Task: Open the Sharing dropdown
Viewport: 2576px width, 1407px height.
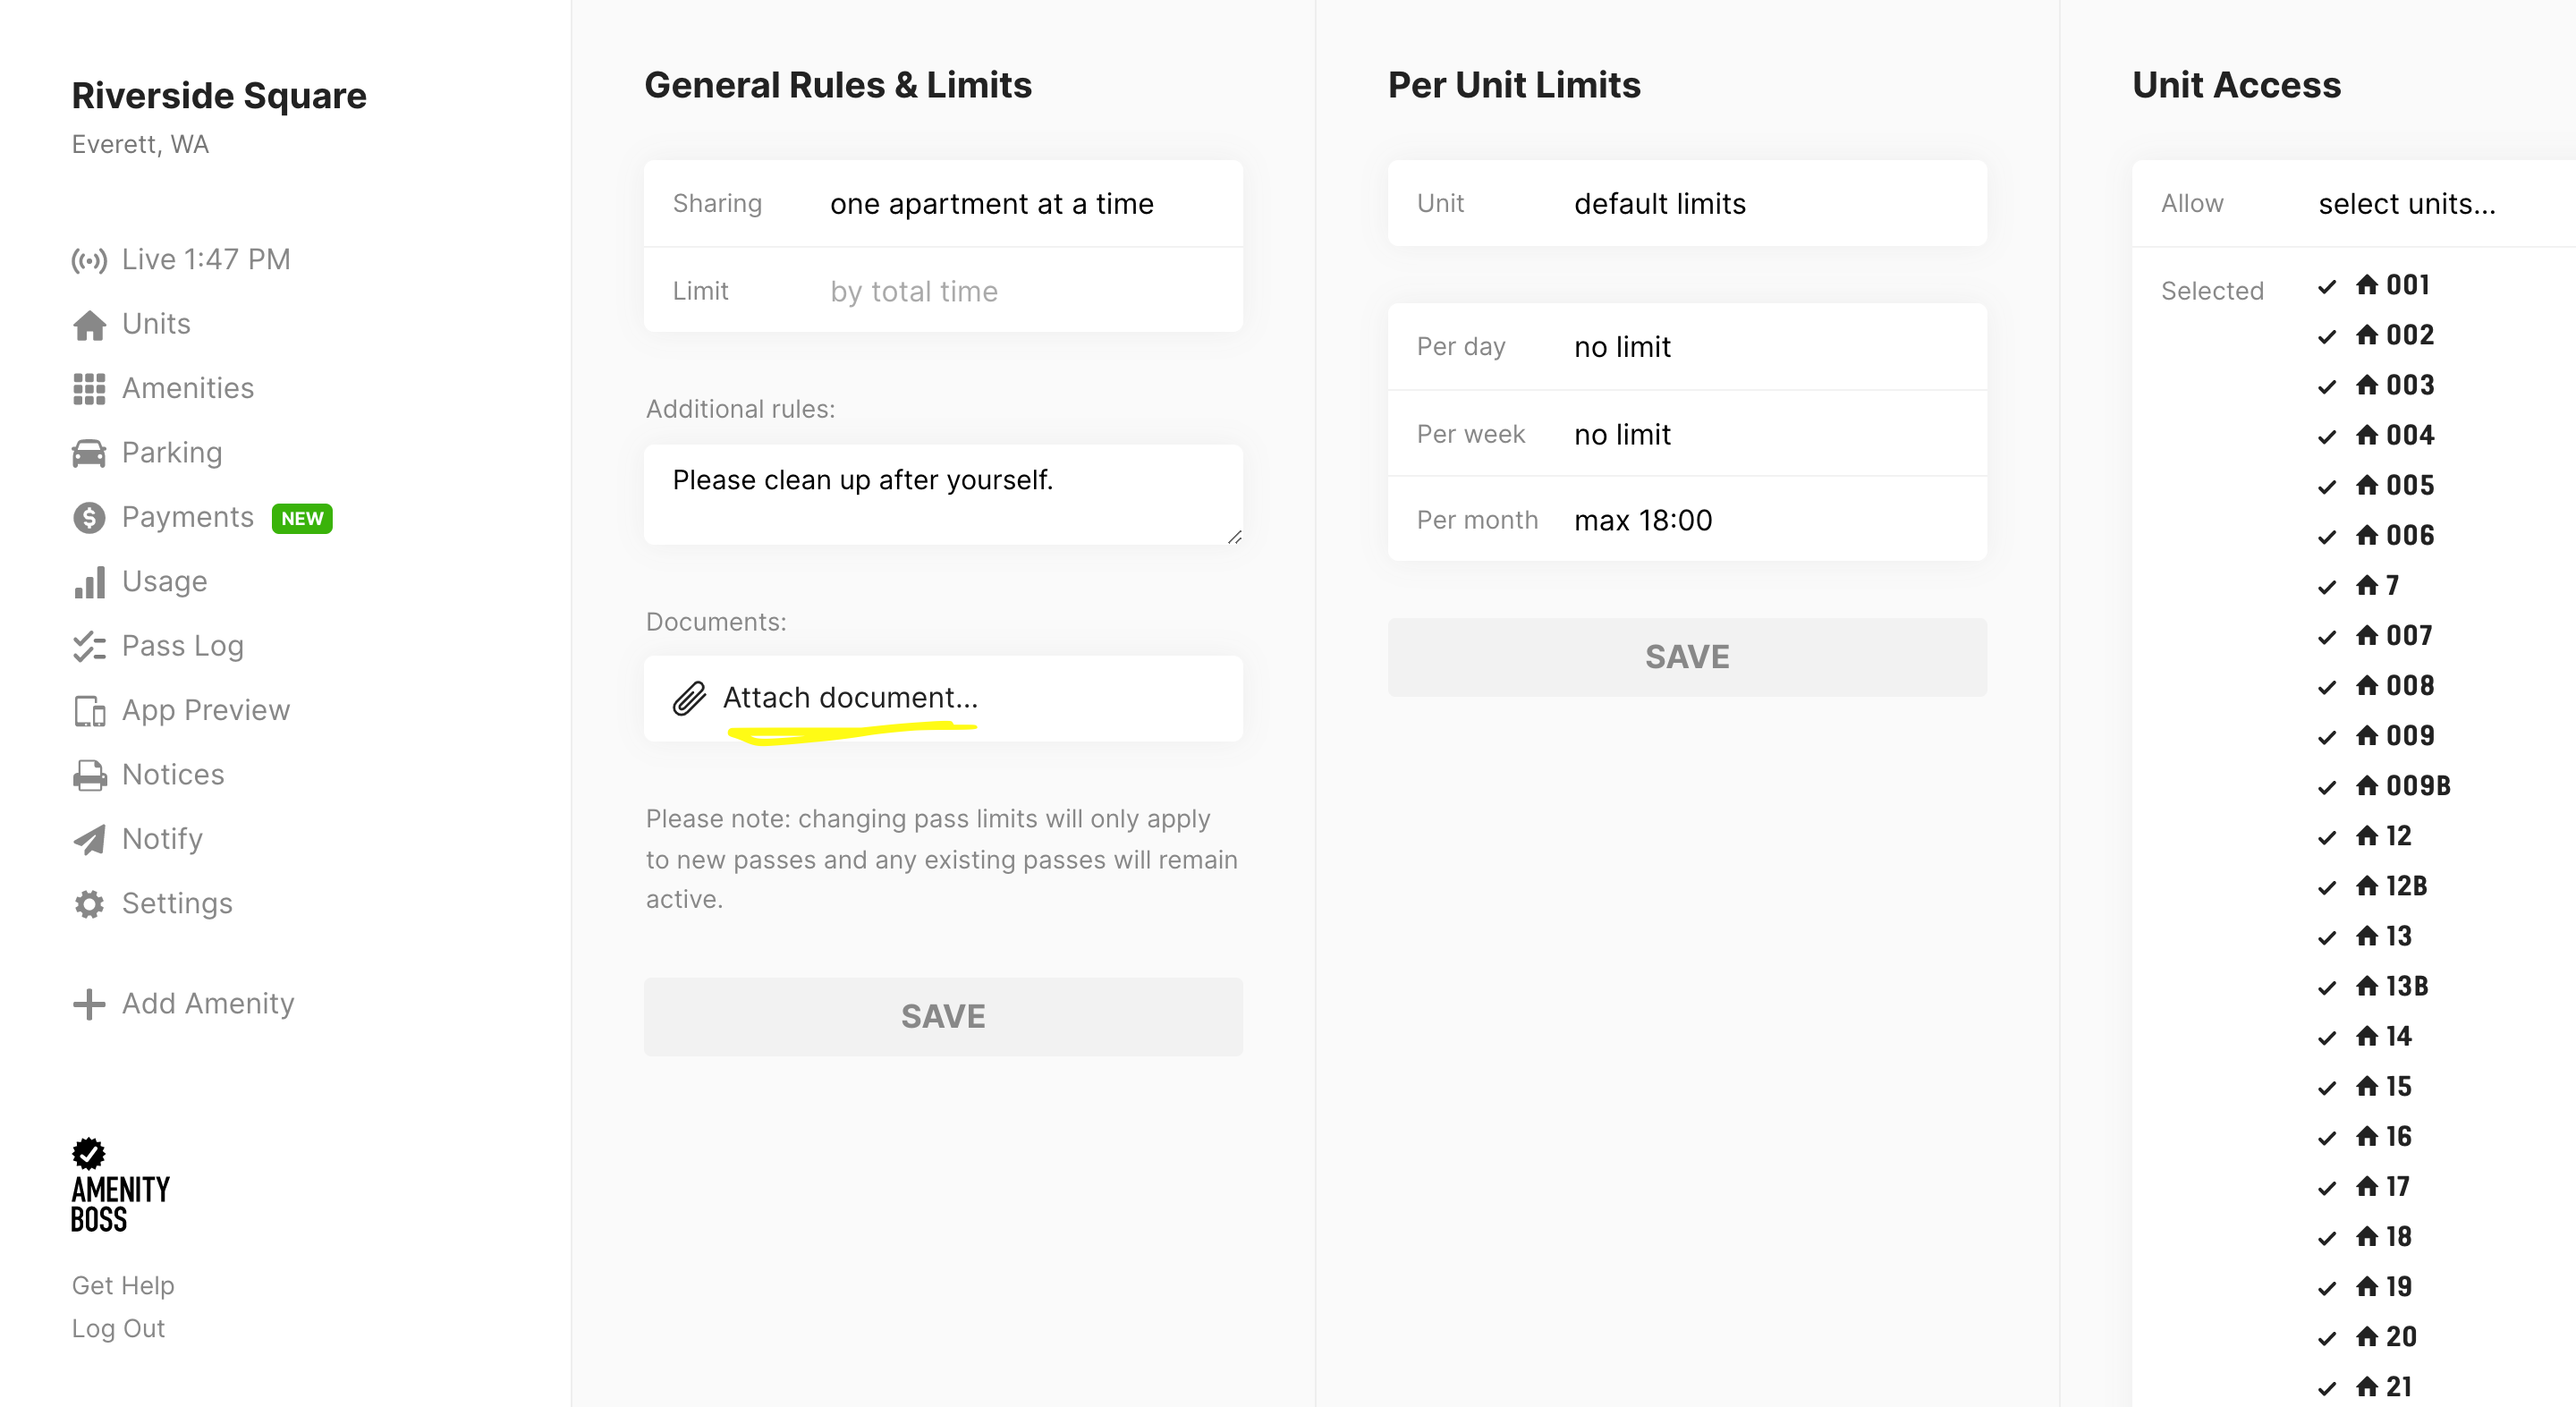Action: tap(943, 204)
